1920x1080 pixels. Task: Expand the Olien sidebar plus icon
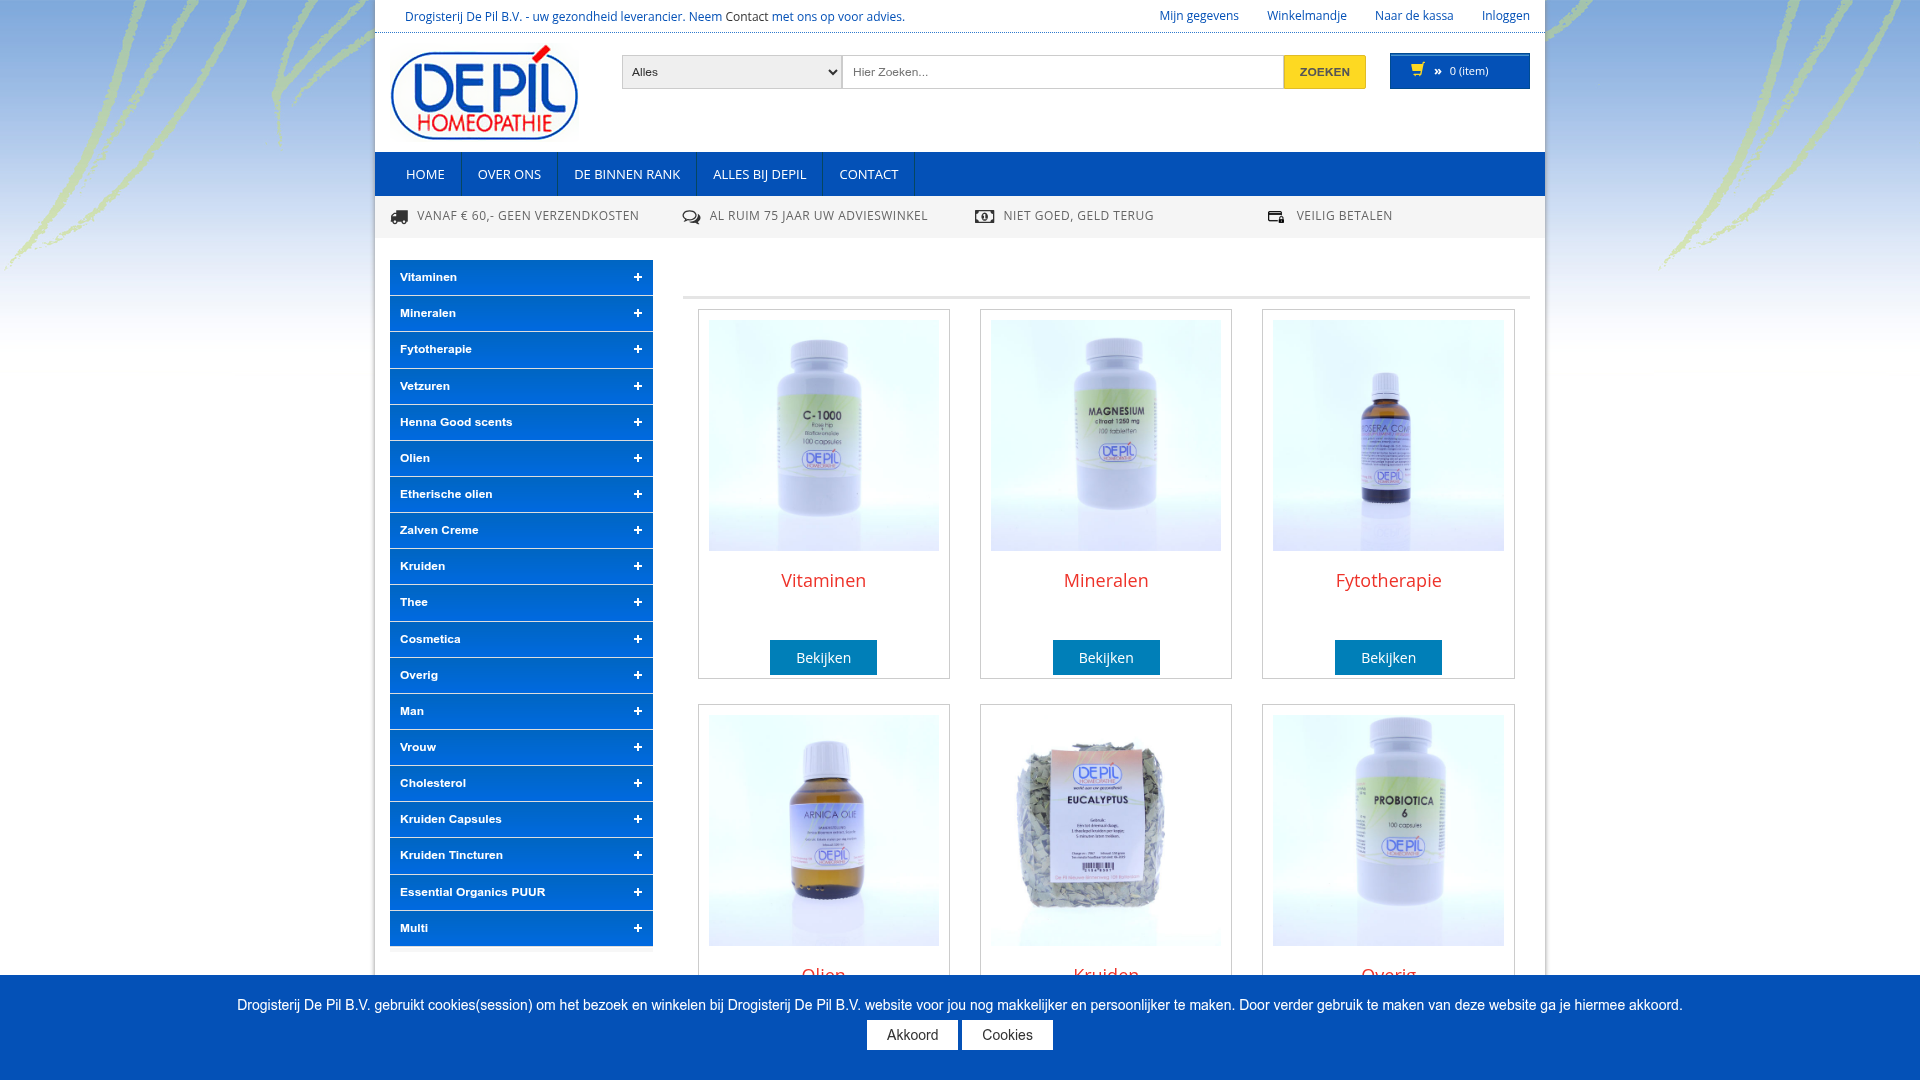(x=637, y=458)
